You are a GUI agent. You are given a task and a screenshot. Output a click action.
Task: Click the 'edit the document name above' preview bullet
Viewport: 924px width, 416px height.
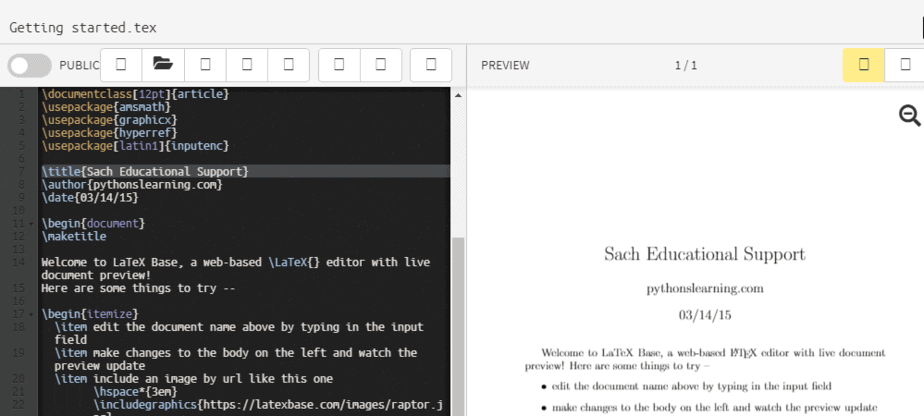[691, 387]
